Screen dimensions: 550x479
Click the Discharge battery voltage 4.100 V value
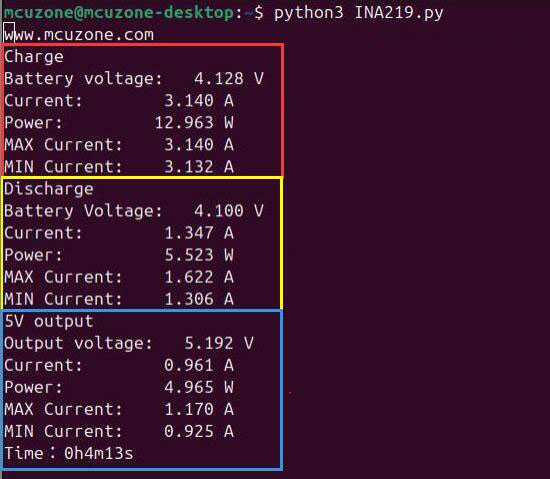(x=229, y=211)
